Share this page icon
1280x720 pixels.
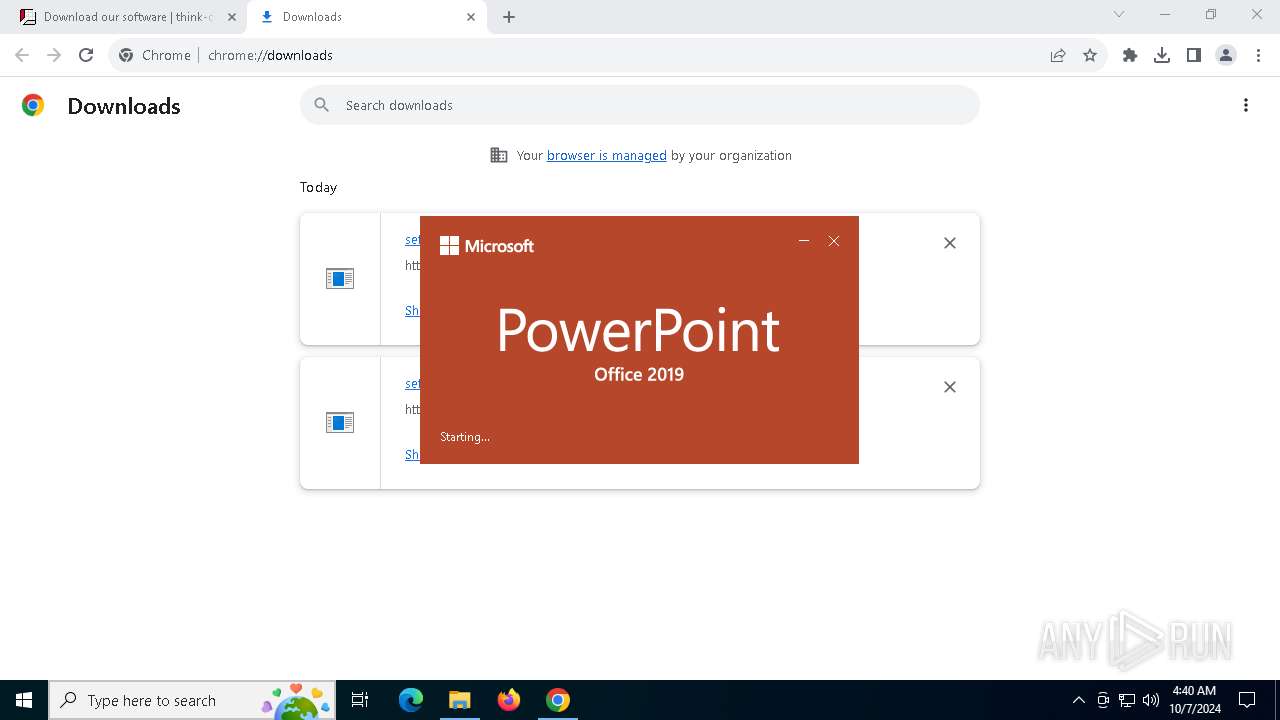click(x=1058, y=55)
